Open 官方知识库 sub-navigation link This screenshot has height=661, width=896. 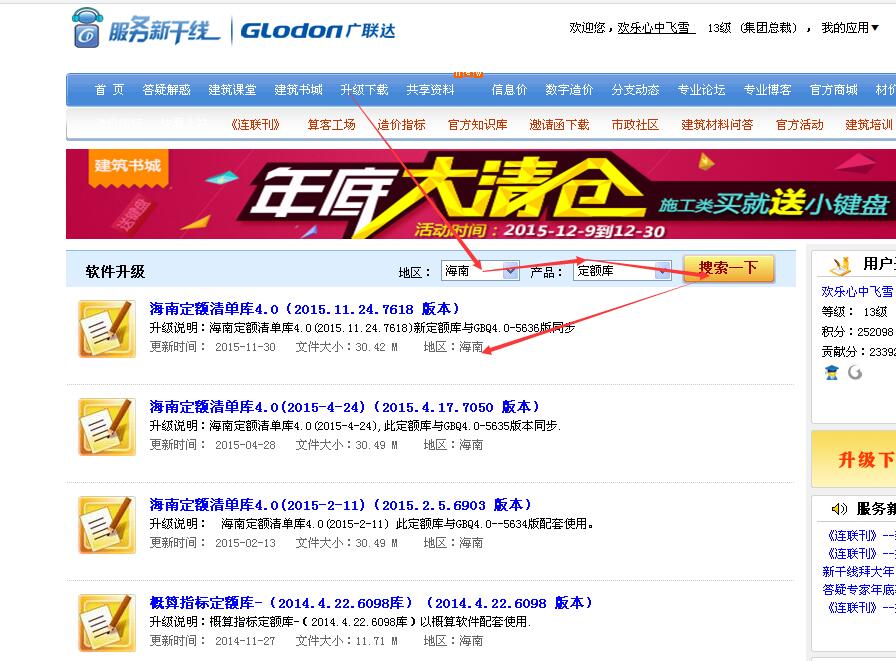478,125
